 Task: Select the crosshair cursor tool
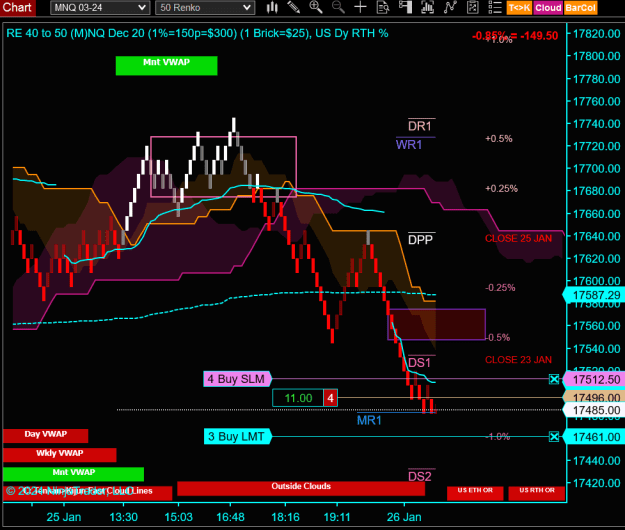click(x=360, y=7)
